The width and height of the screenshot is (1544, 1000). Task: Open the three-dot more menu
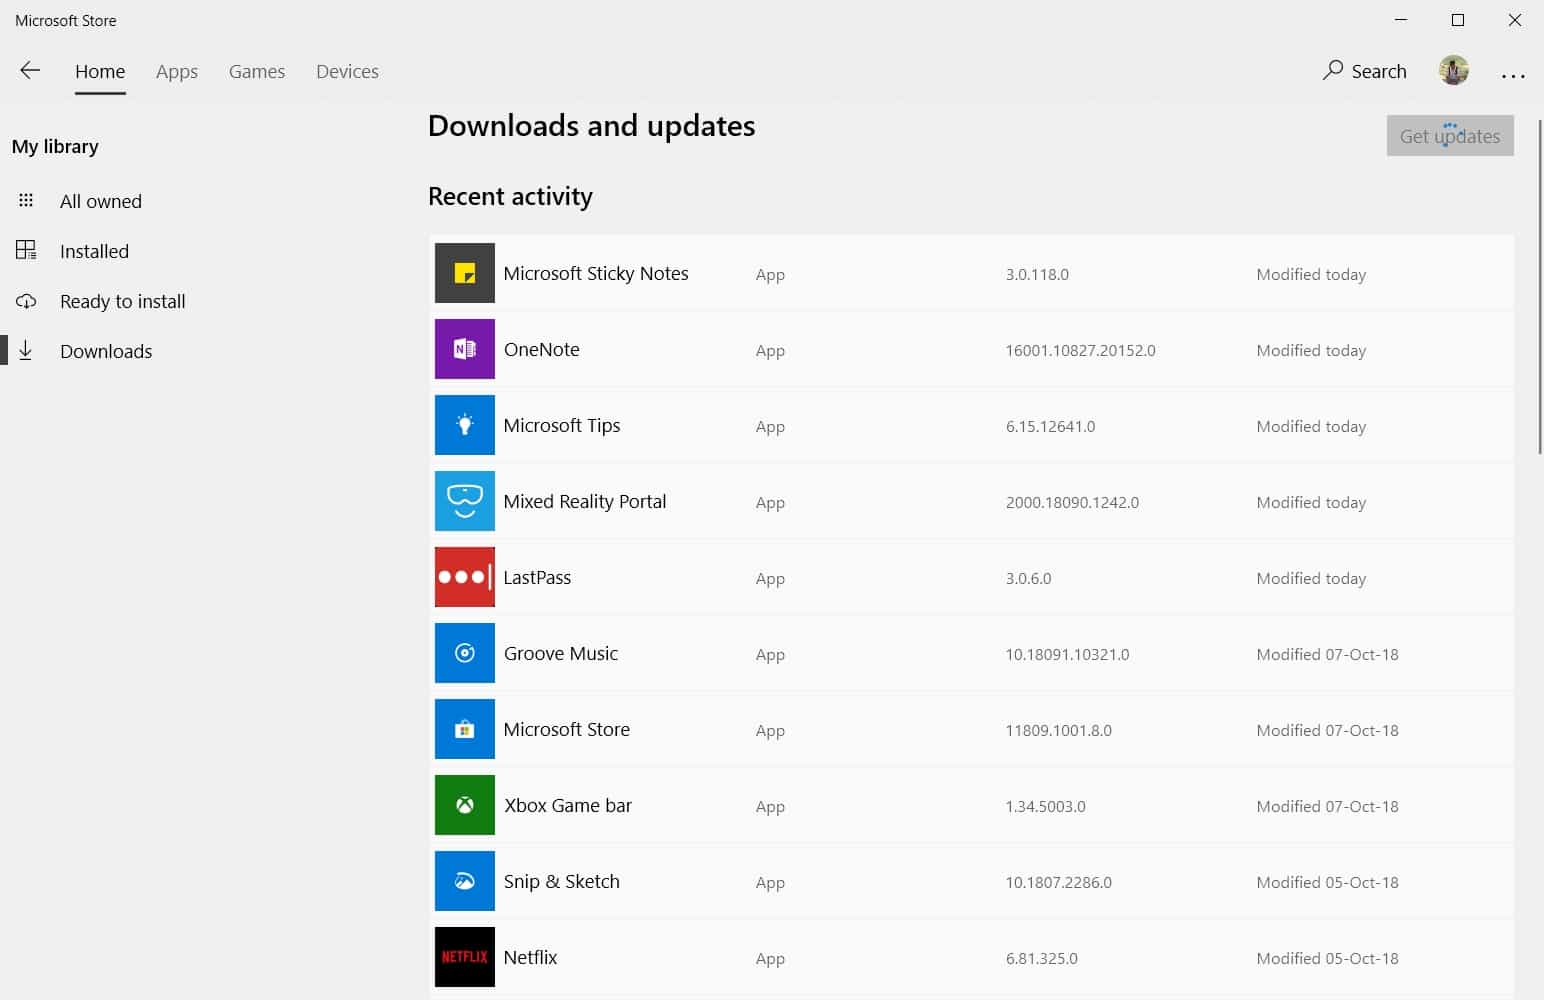1513,75
